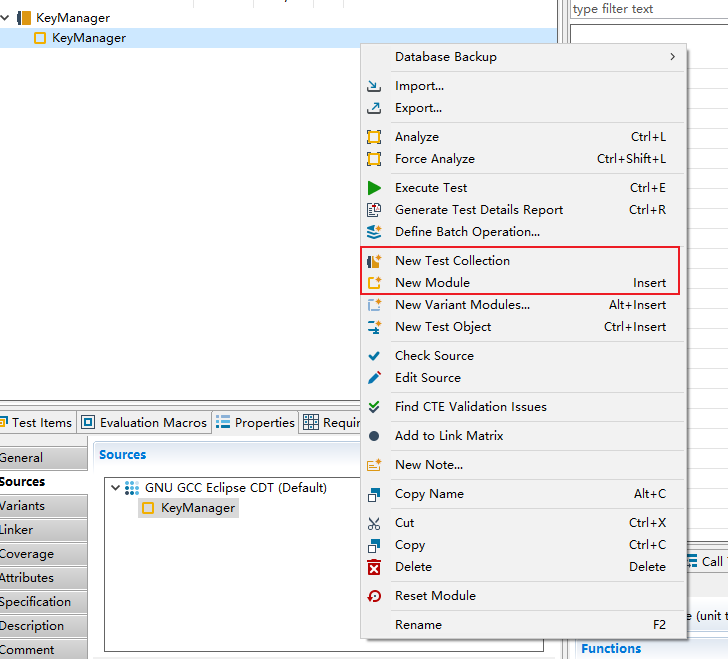
Task: Click the Copy icon next to Ctrl+C
Action: [374, 545]
